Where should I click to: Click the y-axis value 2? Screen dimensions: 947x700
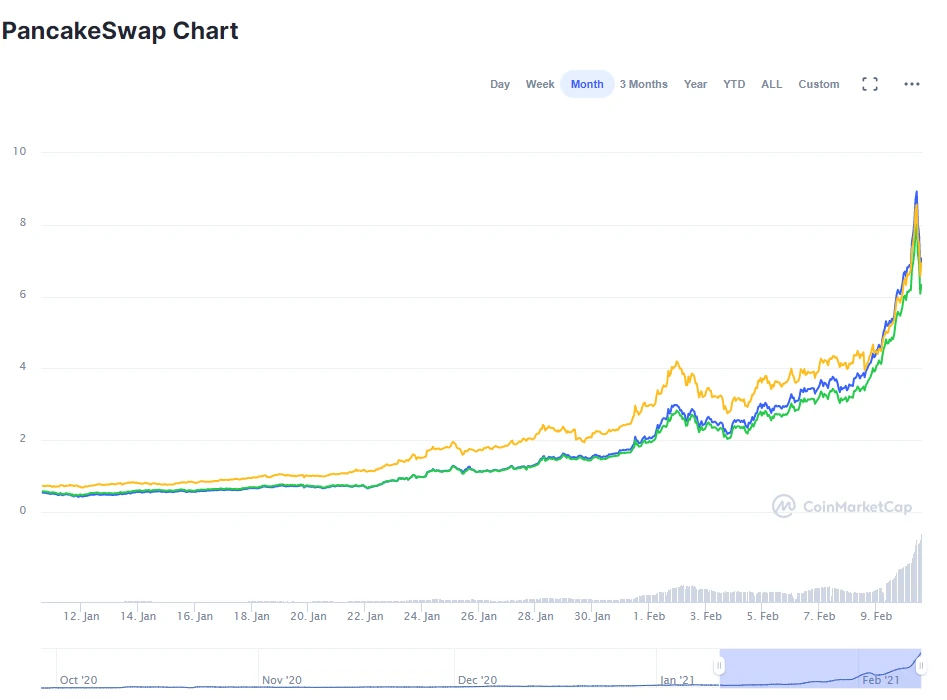23,438
